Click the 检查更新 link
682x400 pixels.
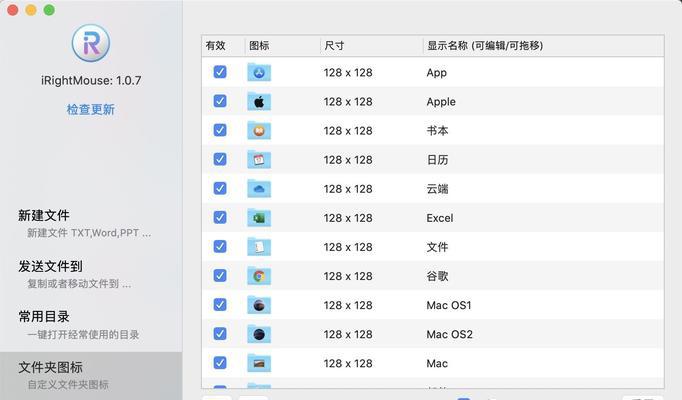[x=91, y=110]
